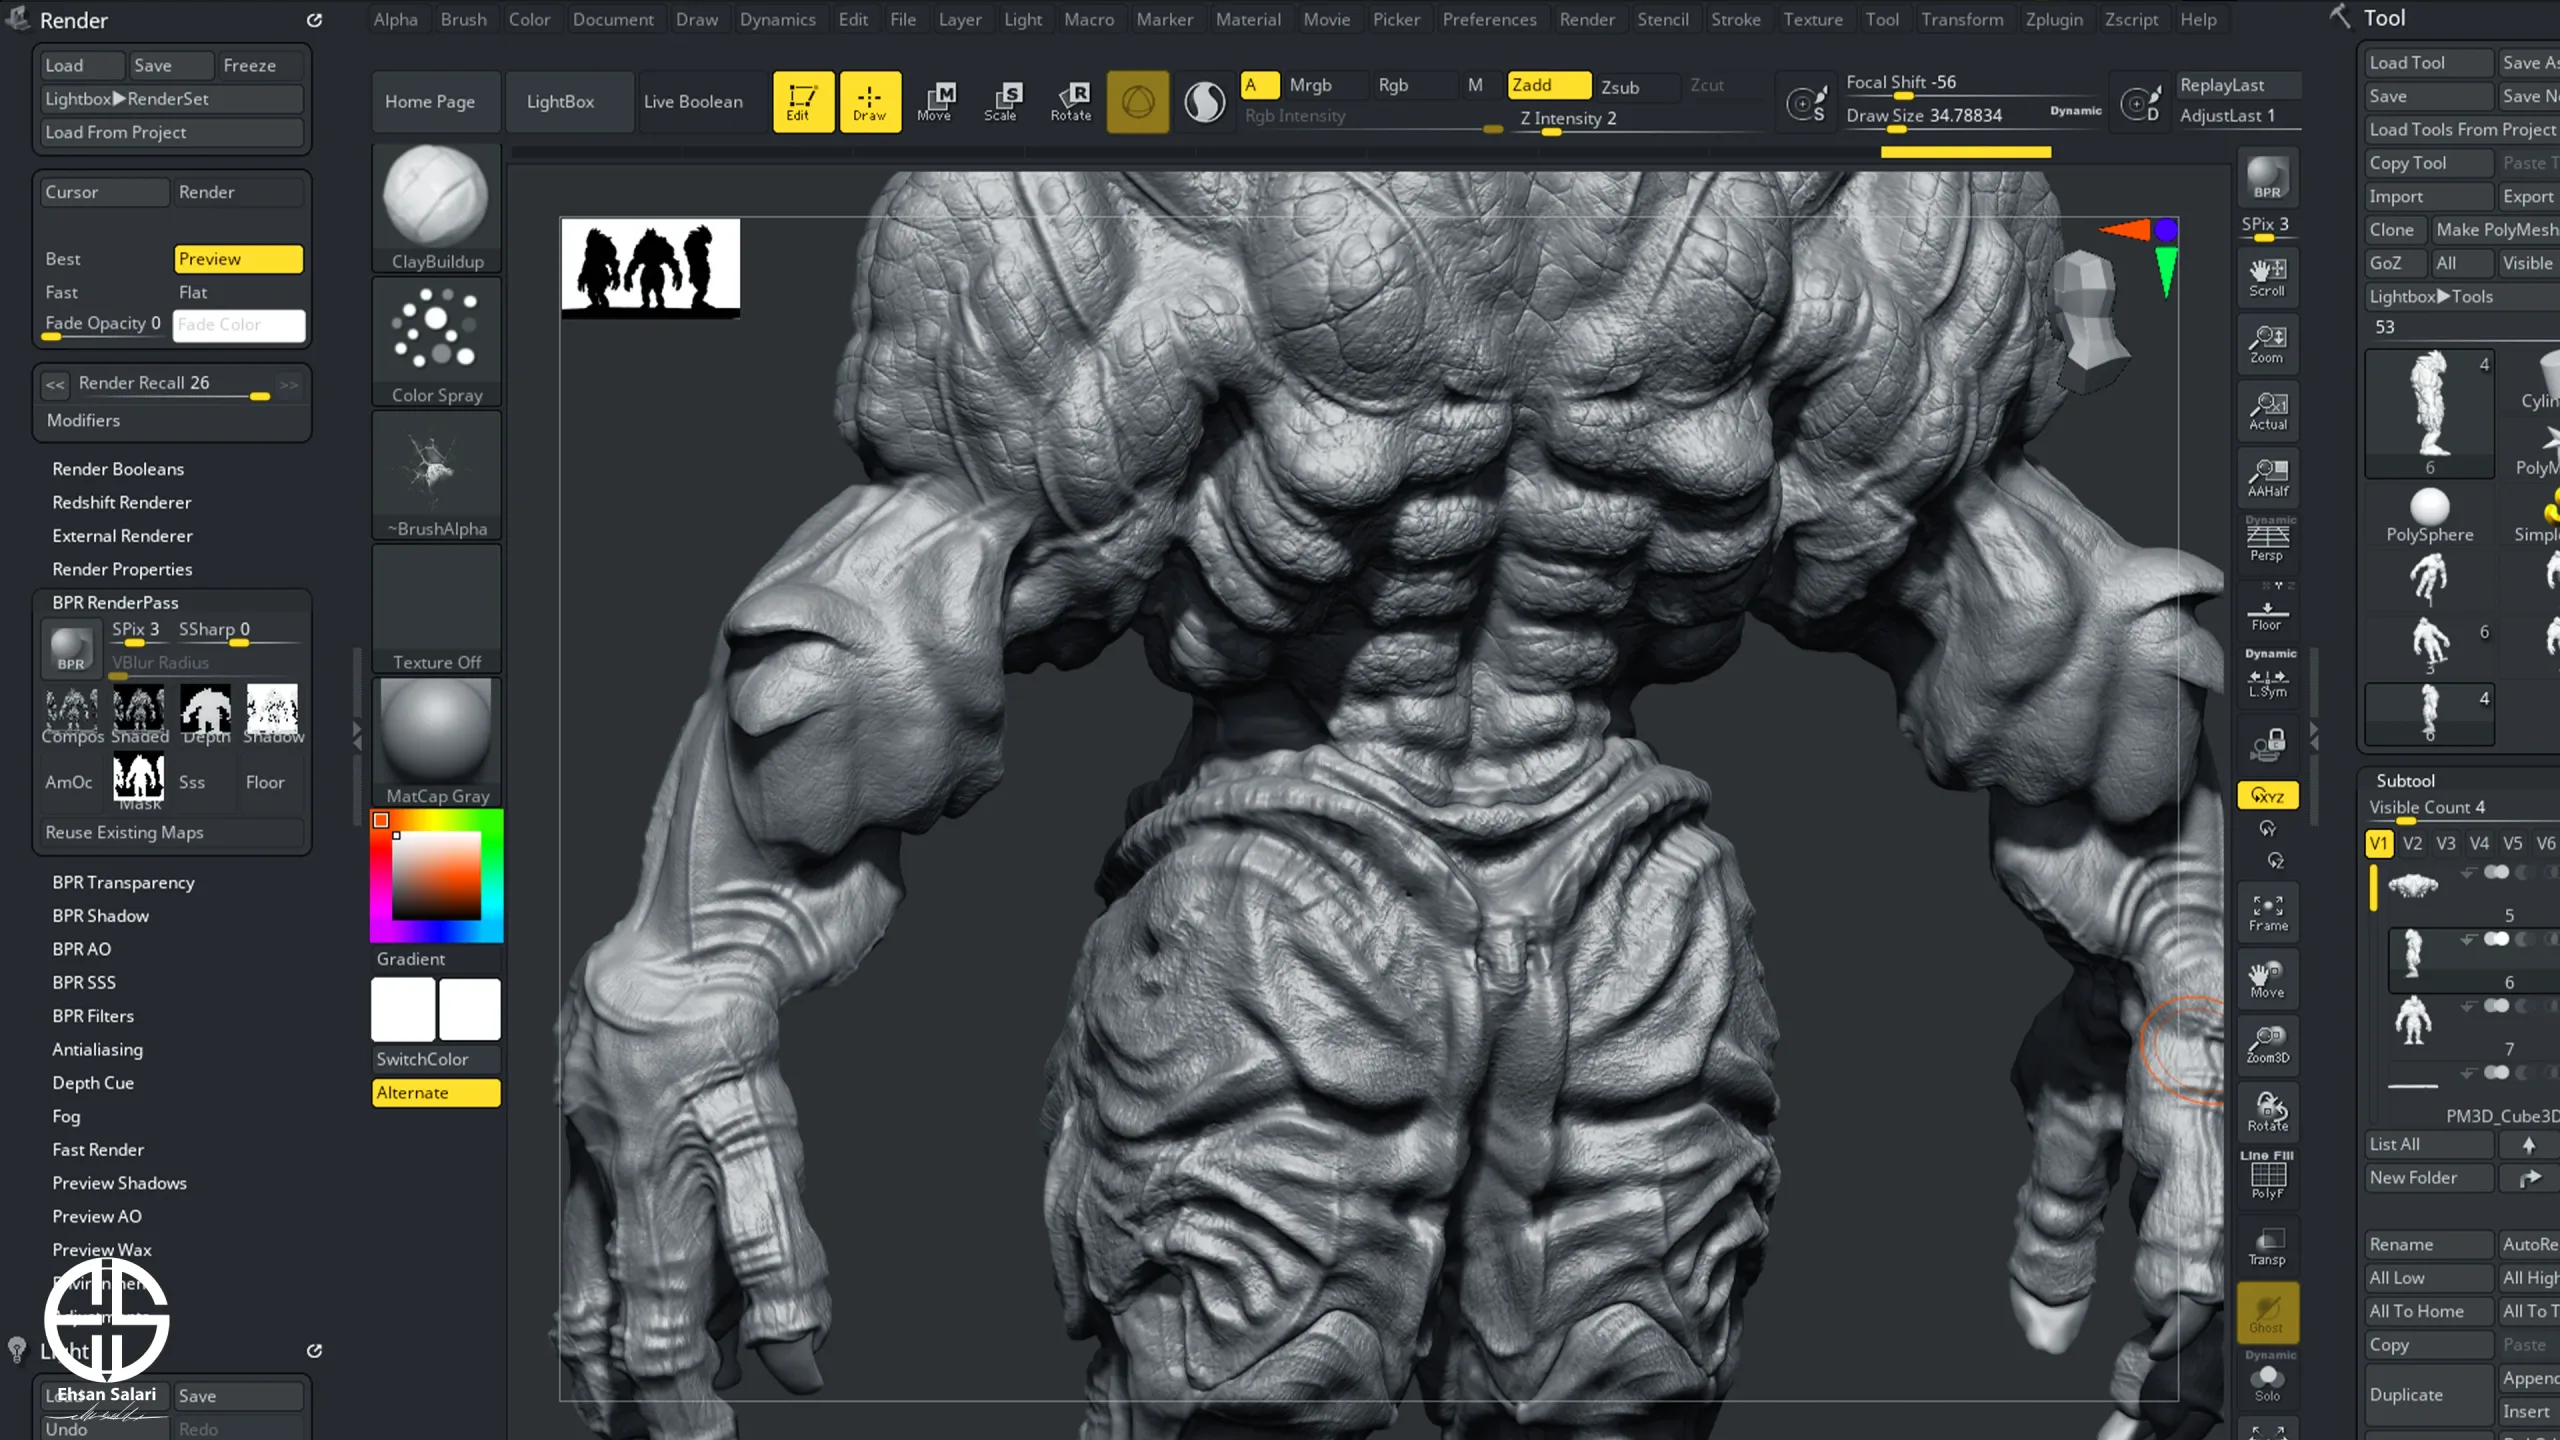2560x1440 pixels.
Task: Click the BPR render icon
Action: [x=2267, y=178]
